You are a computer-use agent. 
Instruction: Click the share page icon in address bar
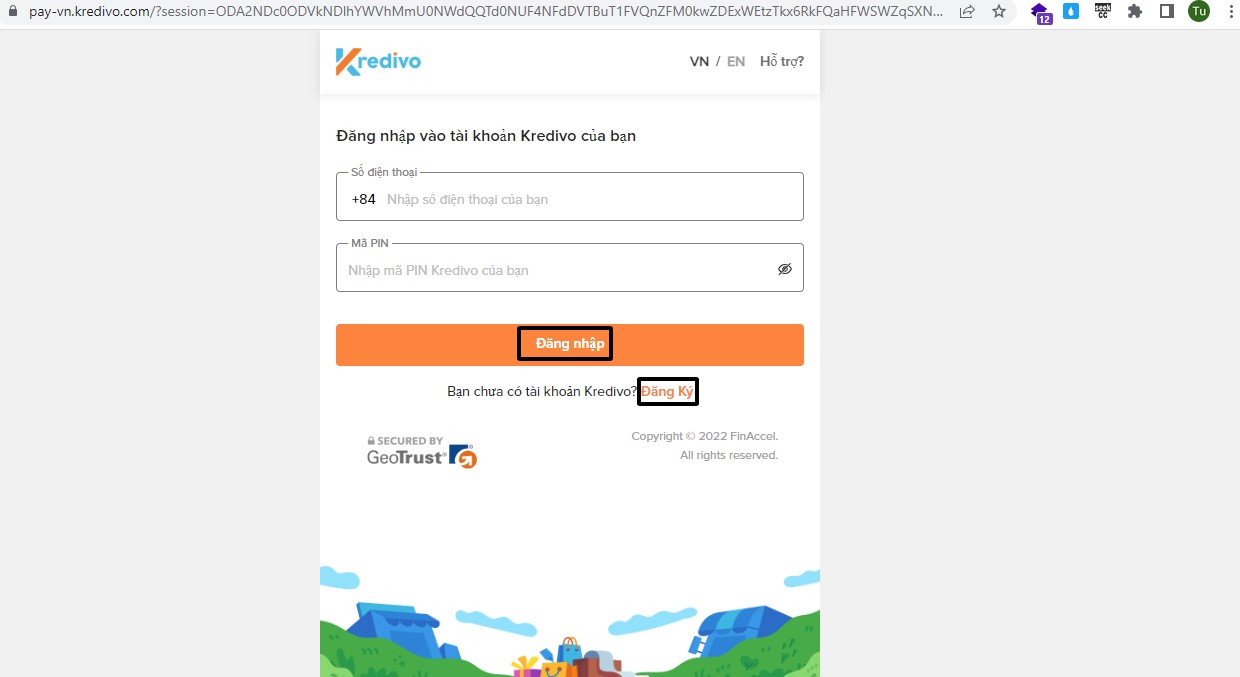(967, 12)
